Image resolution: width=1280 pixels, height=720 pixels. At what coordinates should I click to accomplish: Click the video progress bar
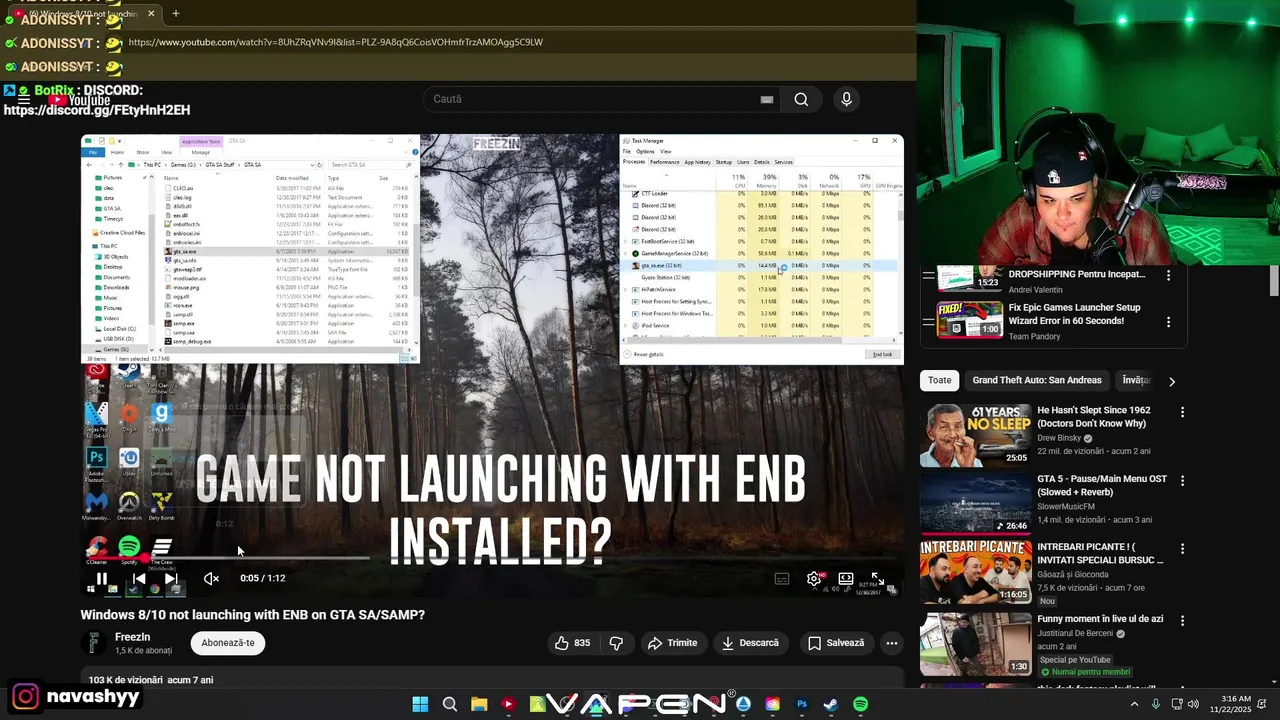coord(492,558)
